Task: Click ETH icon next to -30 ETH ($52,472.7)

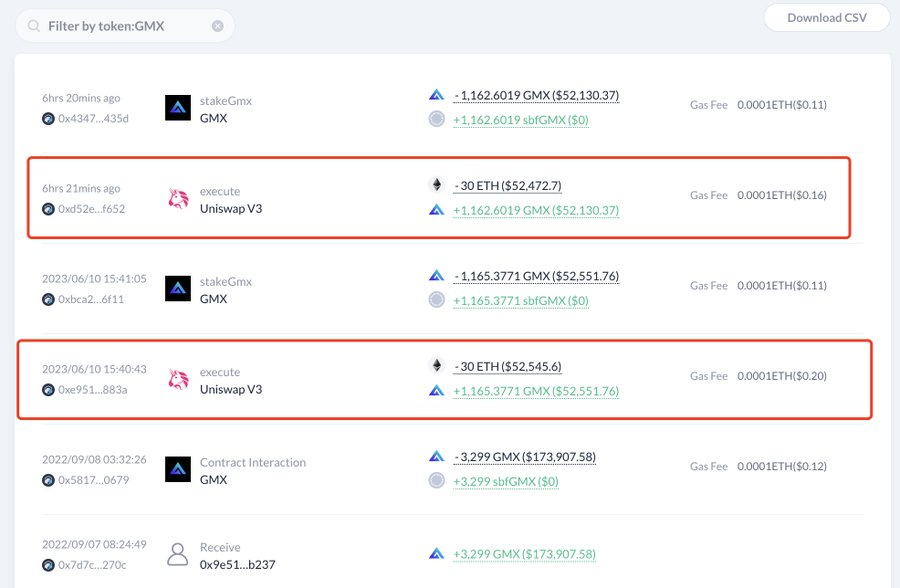Action: click(437, 184)
